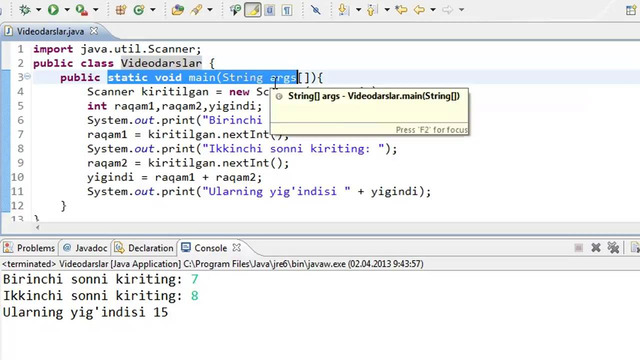Click the New Java Package icon
Screen dimensions: 640x360
[121, 9]
